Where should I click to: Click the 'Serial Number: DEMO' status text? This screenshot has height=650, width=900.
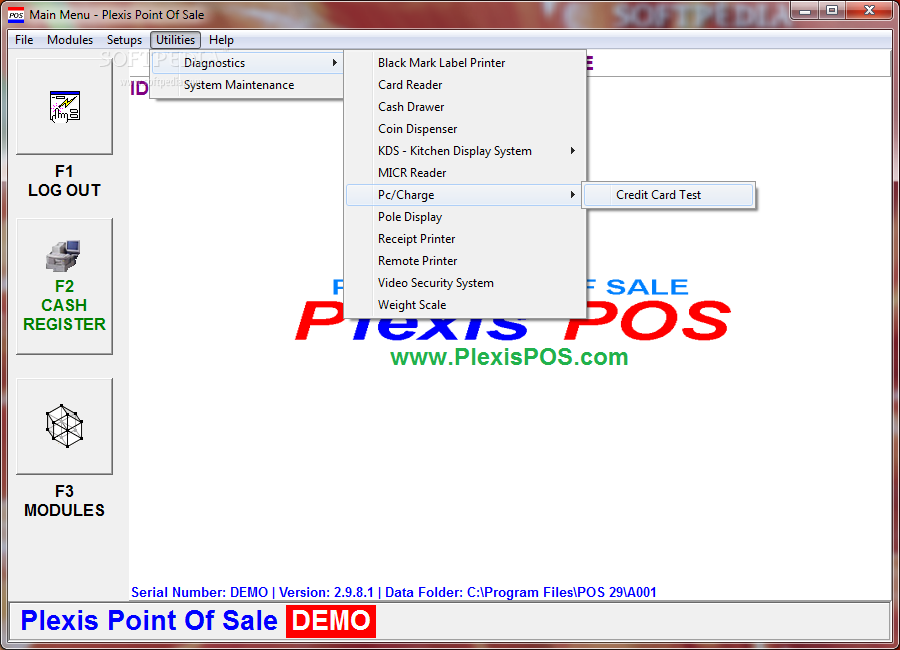pos(199,592)
